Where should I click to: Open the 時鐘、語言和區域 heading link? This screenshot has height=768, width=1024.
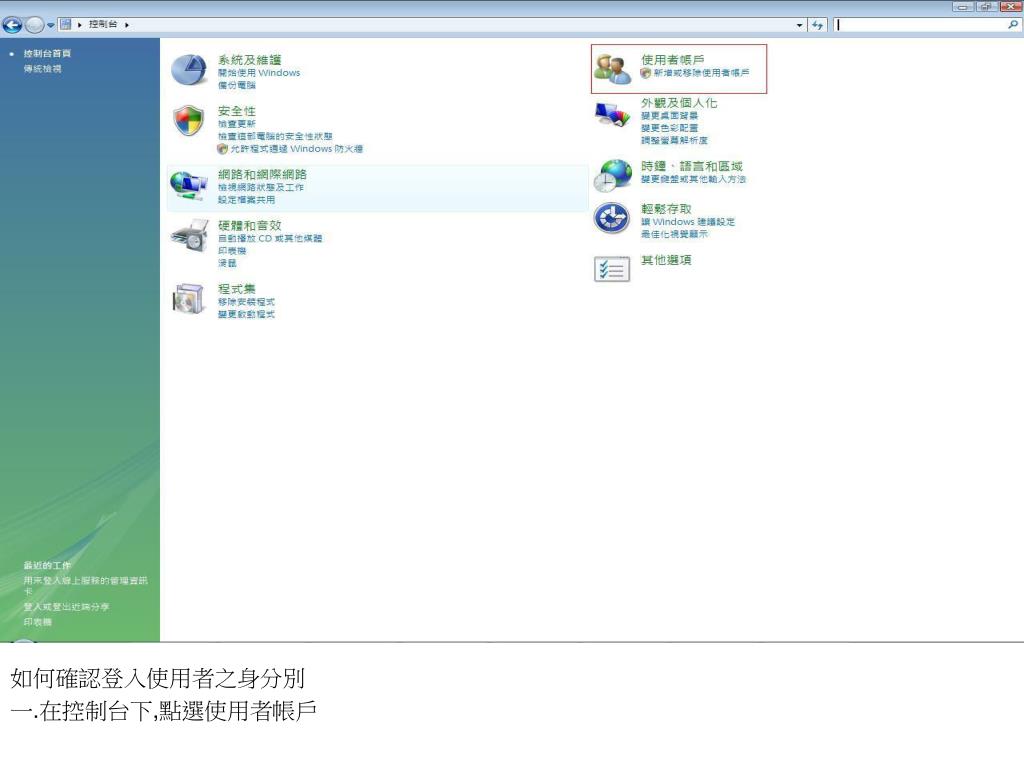[x=692, y=167]
